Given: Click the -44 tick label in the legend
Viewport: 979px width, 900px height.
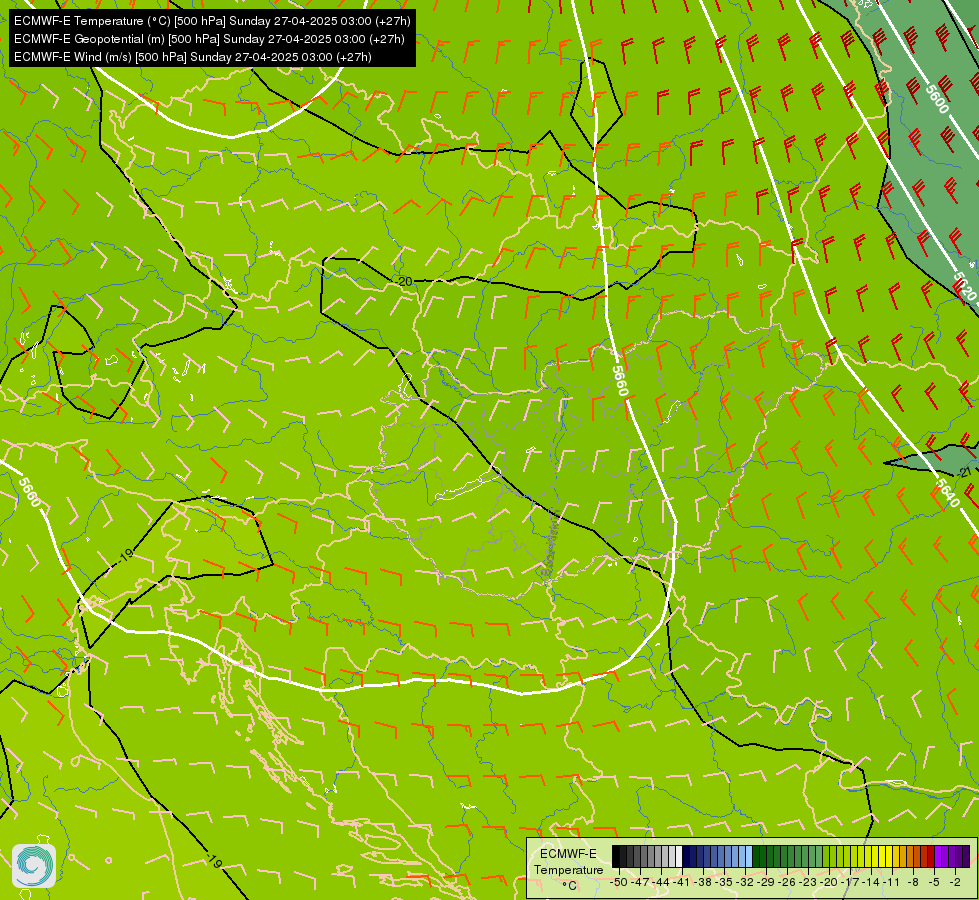Looking at the screenshot, I should pyautogui.click(x=661, y=882).
